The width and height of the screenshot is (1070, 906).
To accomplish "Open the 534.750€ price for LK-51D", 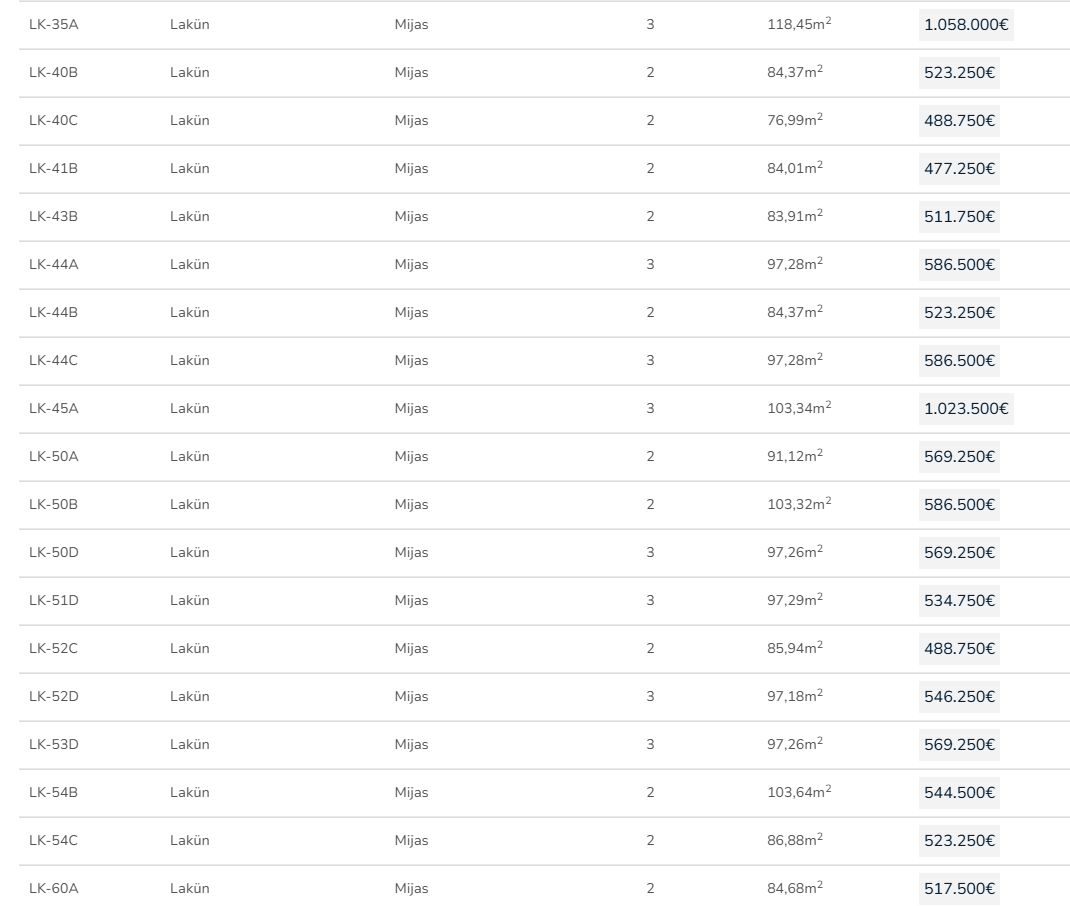I will coord(959,601).
